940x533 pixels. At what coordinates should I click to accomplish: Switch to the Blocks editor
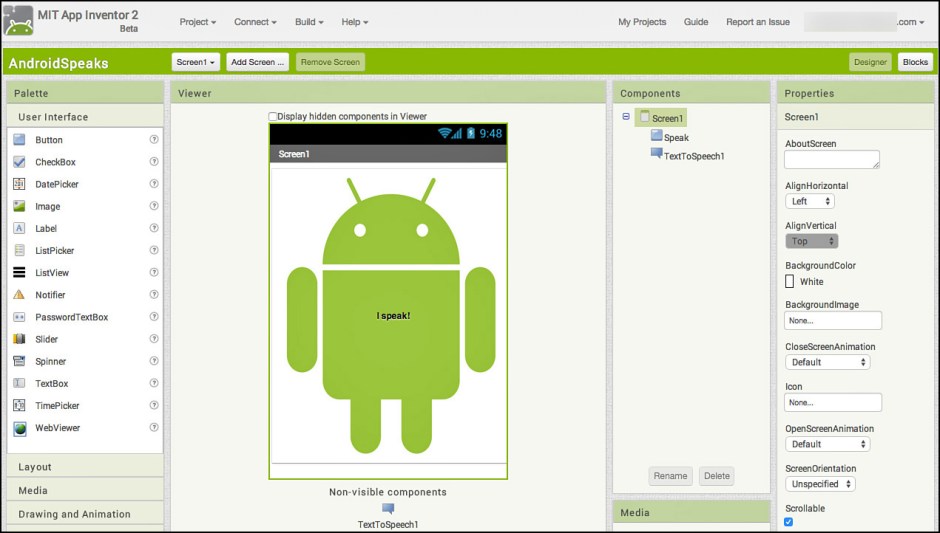click(915, 62)
